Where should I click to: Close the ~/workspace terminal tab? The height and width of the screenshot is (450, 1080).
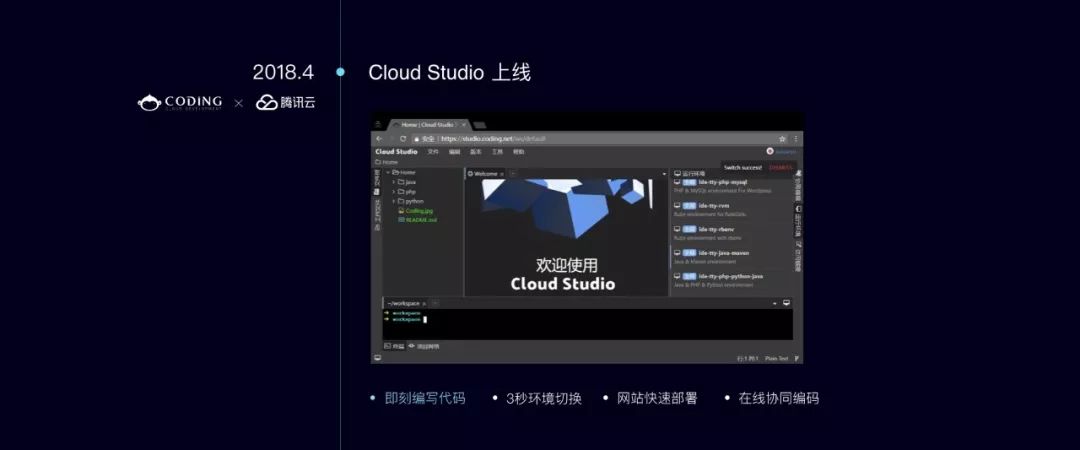pyautogui.click(x=424, y=304)
